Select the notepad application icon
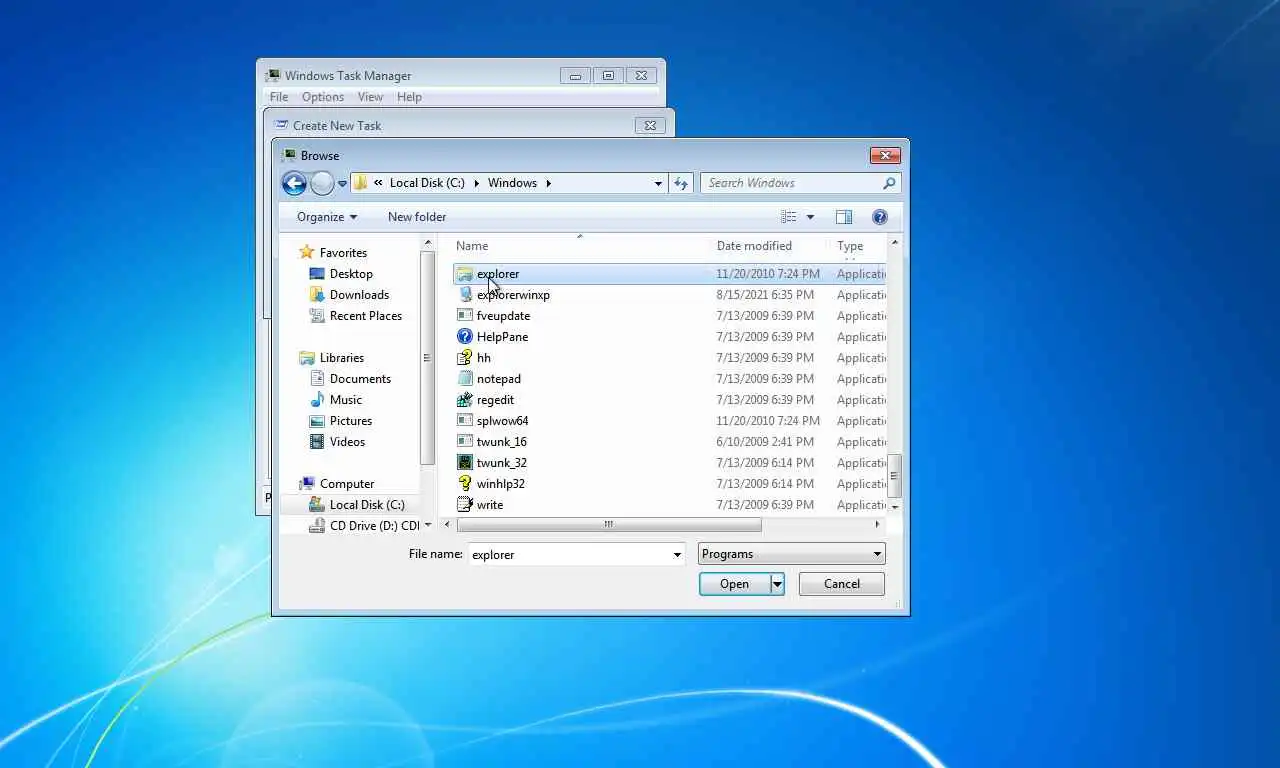Viewport: 1280px width, 768px height. tap(465, 379)
